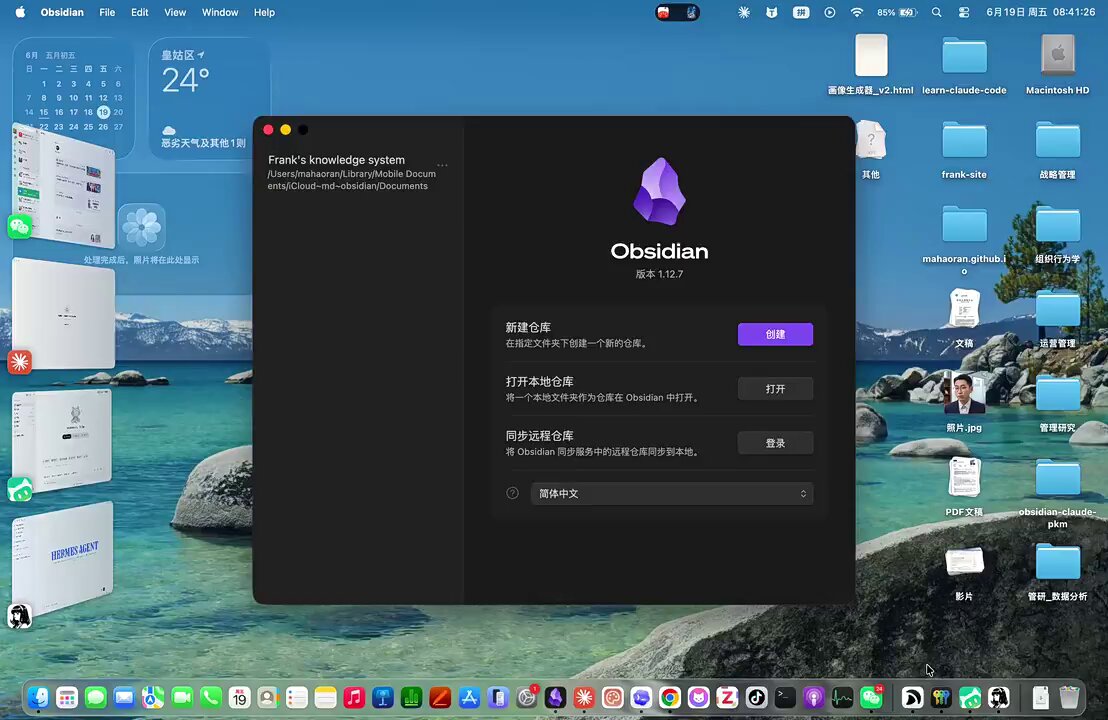The image size is (1108, 720).
Task: Open Keynote from the Dock
Action: (x=383, y=697)
